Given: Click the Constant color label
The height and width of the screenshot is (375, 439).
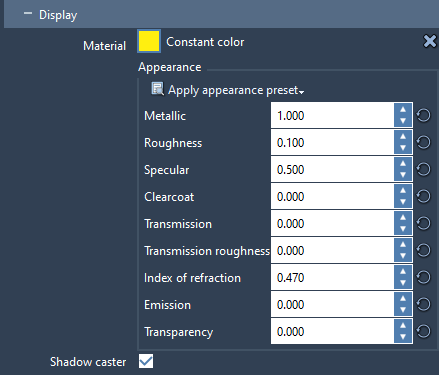Looking at the screenshot, I should 205,42.
